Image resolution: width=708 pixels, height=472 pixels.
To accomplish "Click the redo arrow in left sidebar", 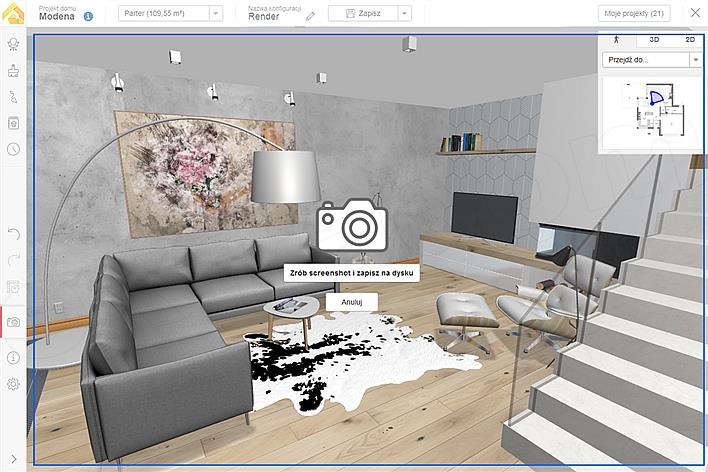I will point(13,260).
